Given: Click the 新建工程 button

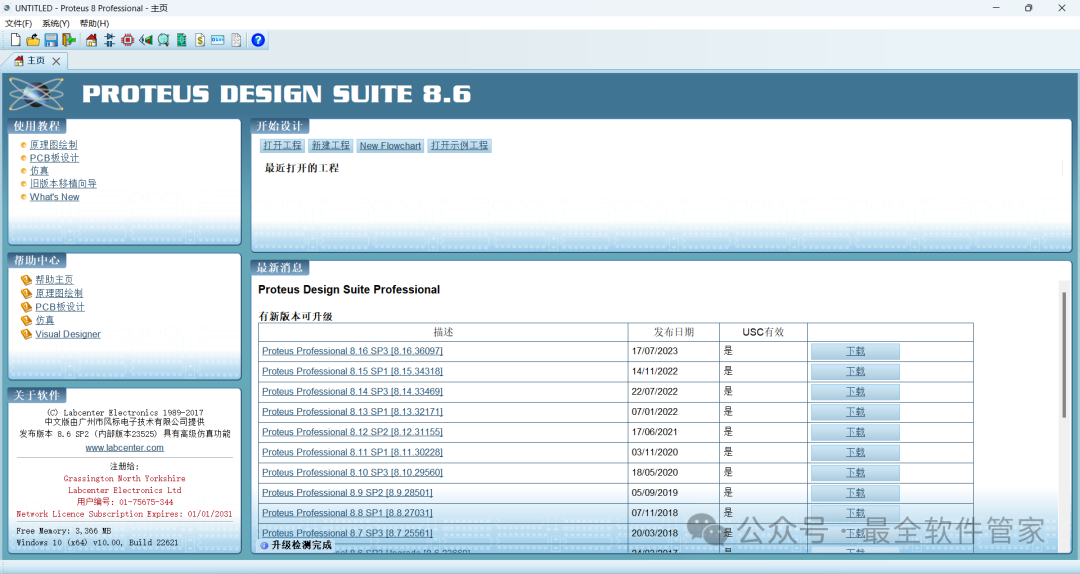Looking at the screenshot, I should 330,146.
